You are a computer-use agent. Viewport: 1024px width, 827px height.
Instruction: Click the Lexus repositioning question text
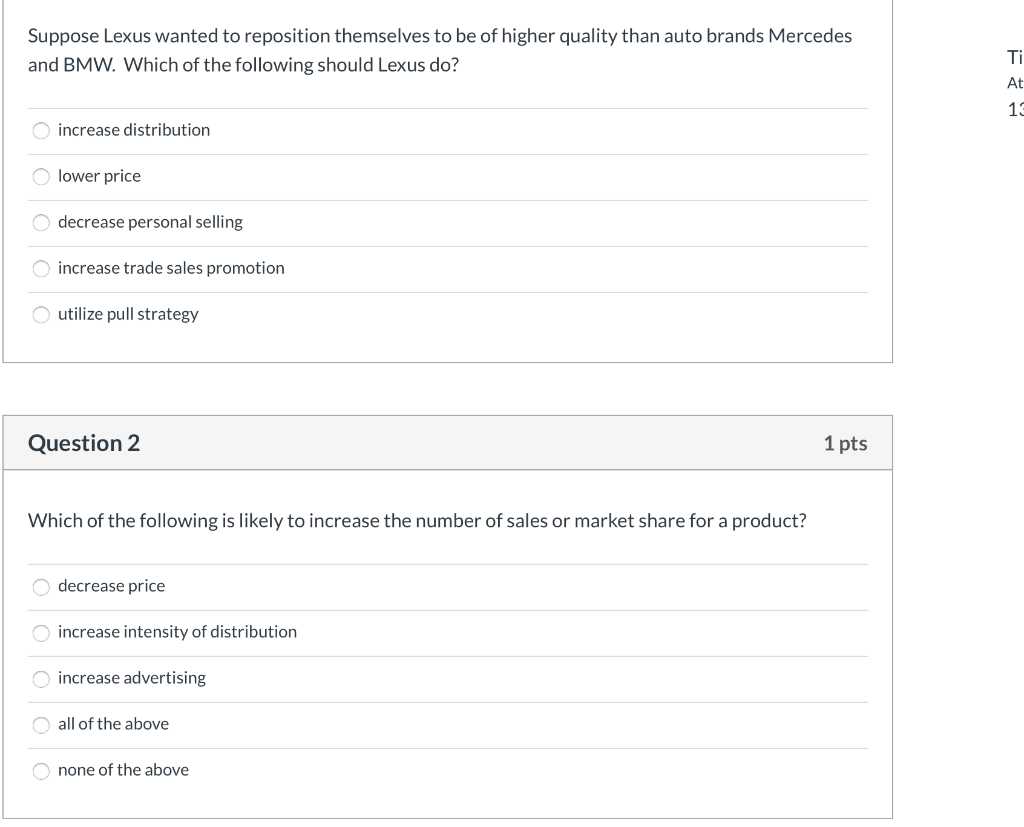coord(440,50)
